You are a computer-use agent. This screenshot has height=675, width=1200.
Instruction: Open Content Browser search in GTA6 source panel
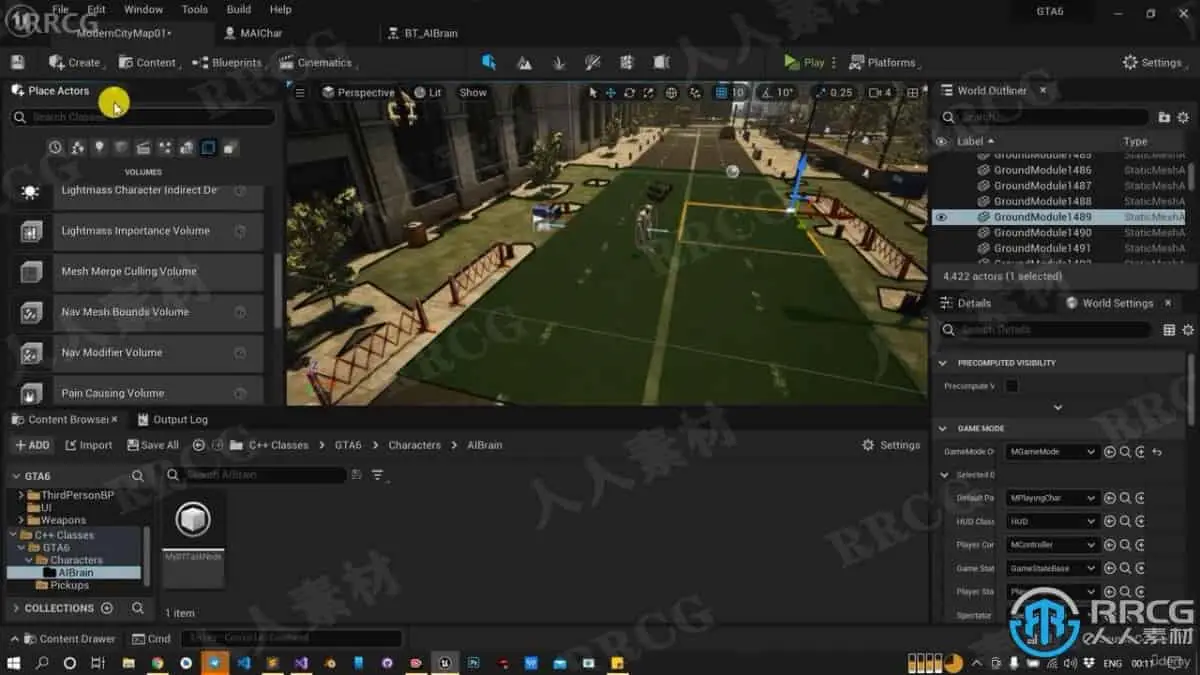coord(138,476)
